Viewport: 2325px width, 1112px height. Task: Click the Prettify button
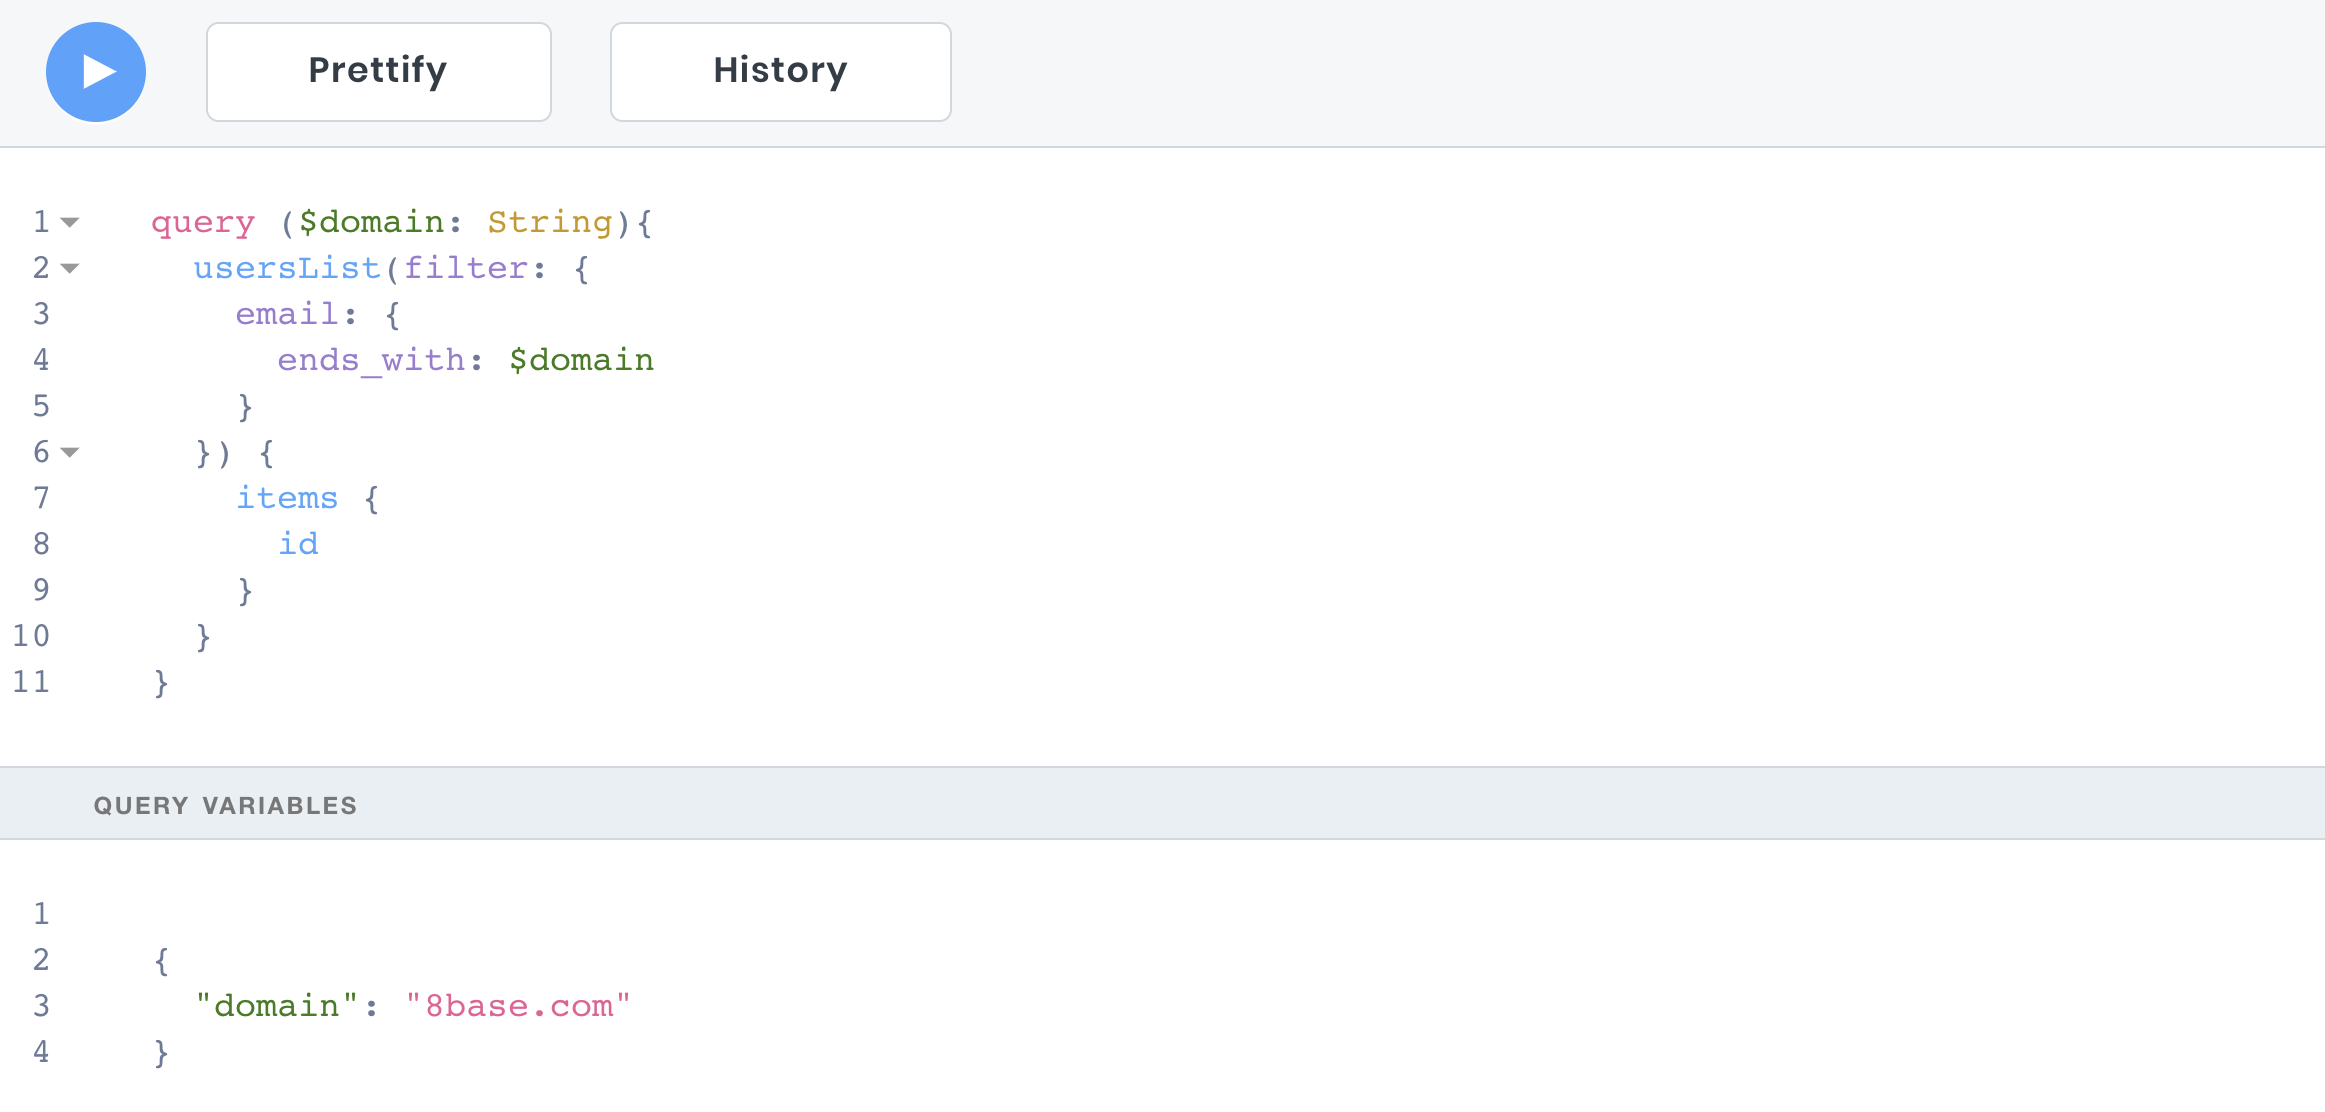378,72
